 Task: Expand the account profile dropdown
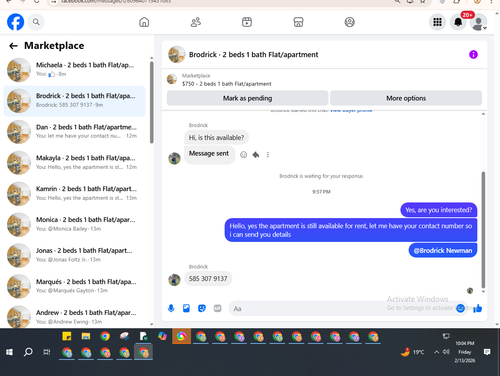[479, 22]
